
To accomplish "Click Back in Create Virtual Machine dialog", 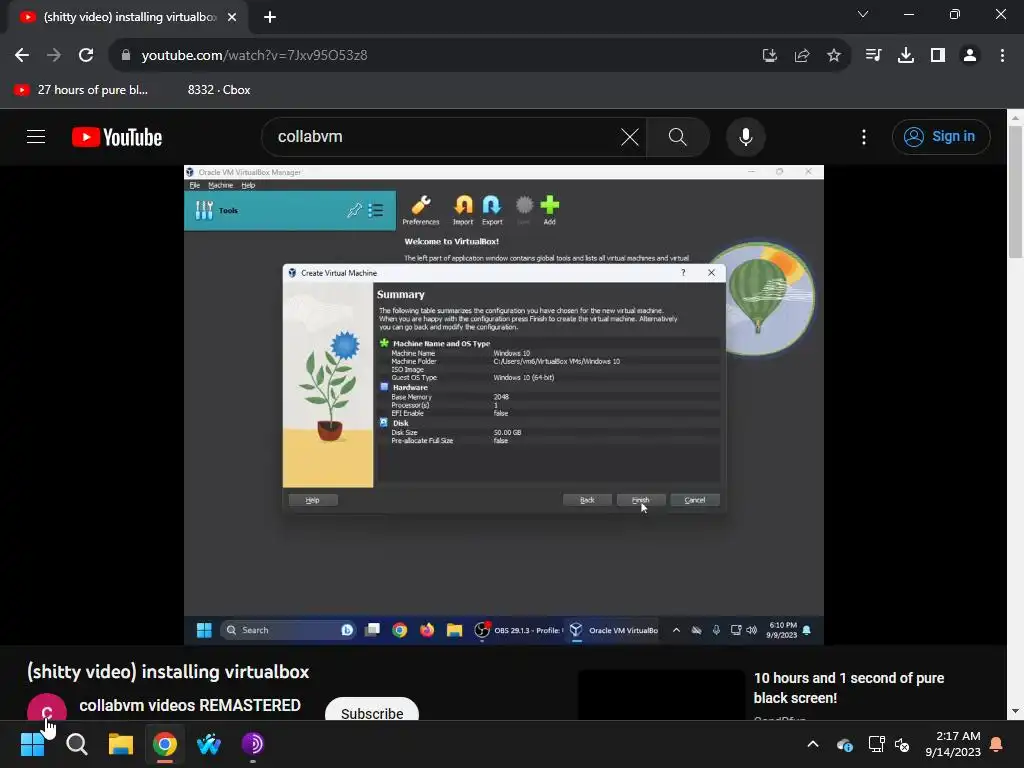I will click(587, 500).
